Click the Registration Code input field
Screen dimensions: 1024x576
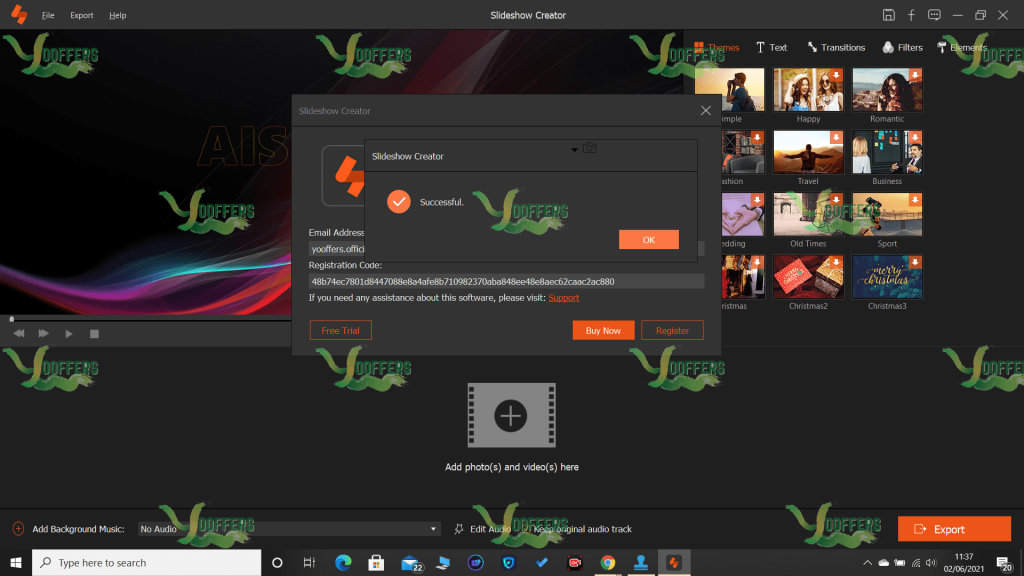(x=506, y=281)
